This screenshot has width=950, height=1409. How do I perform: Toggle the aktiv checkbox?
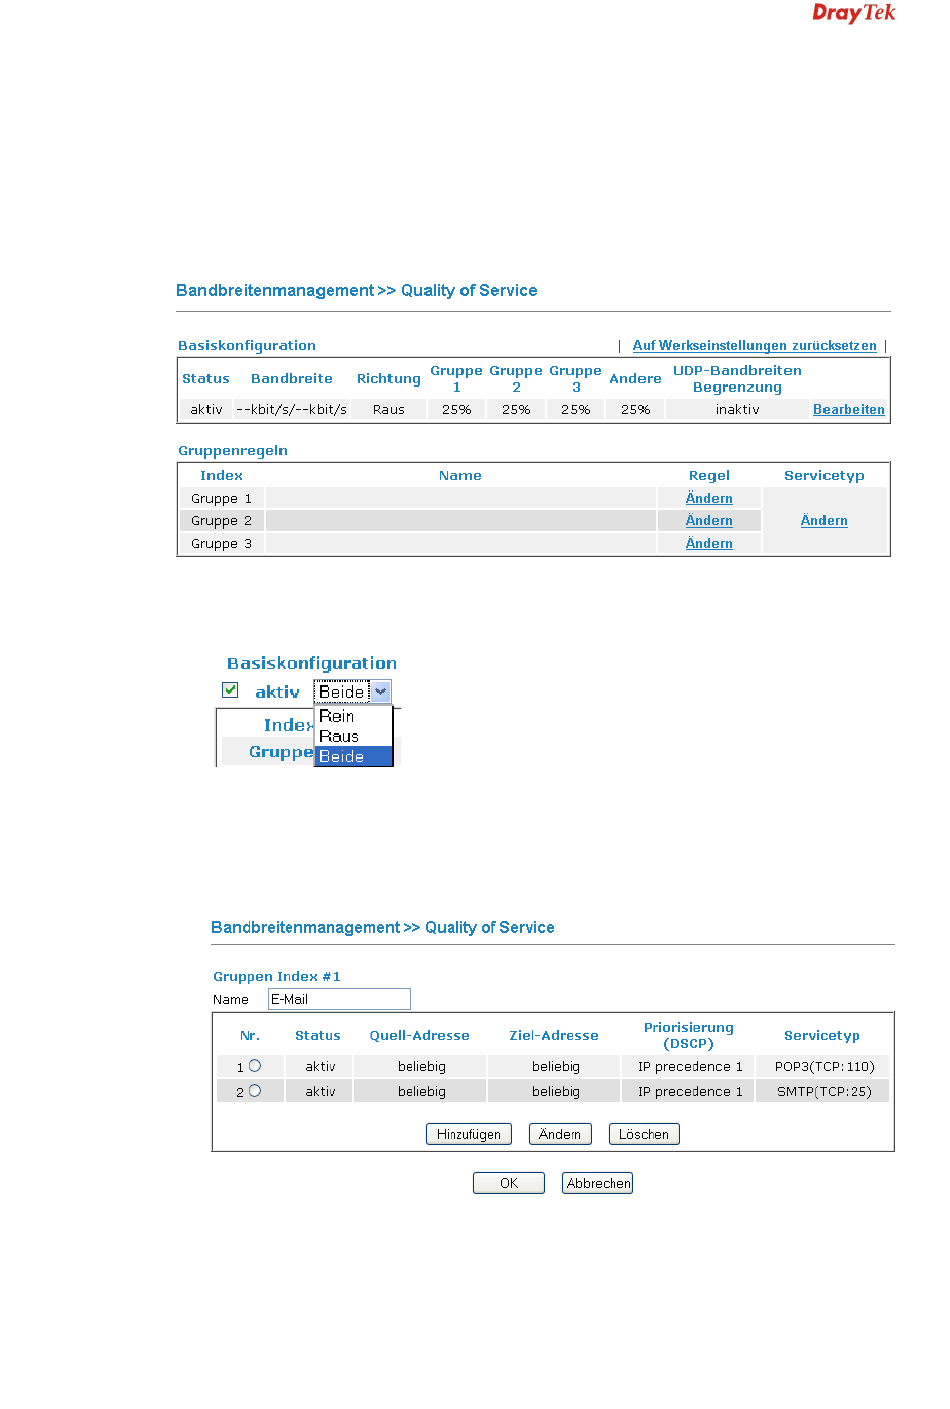[230, 690]
